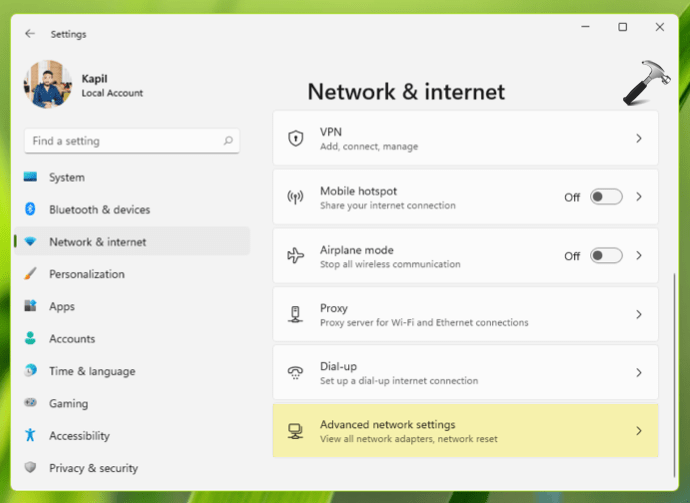
Task: Open Dial-up via its chevron arrow
Action: (639, 373)
